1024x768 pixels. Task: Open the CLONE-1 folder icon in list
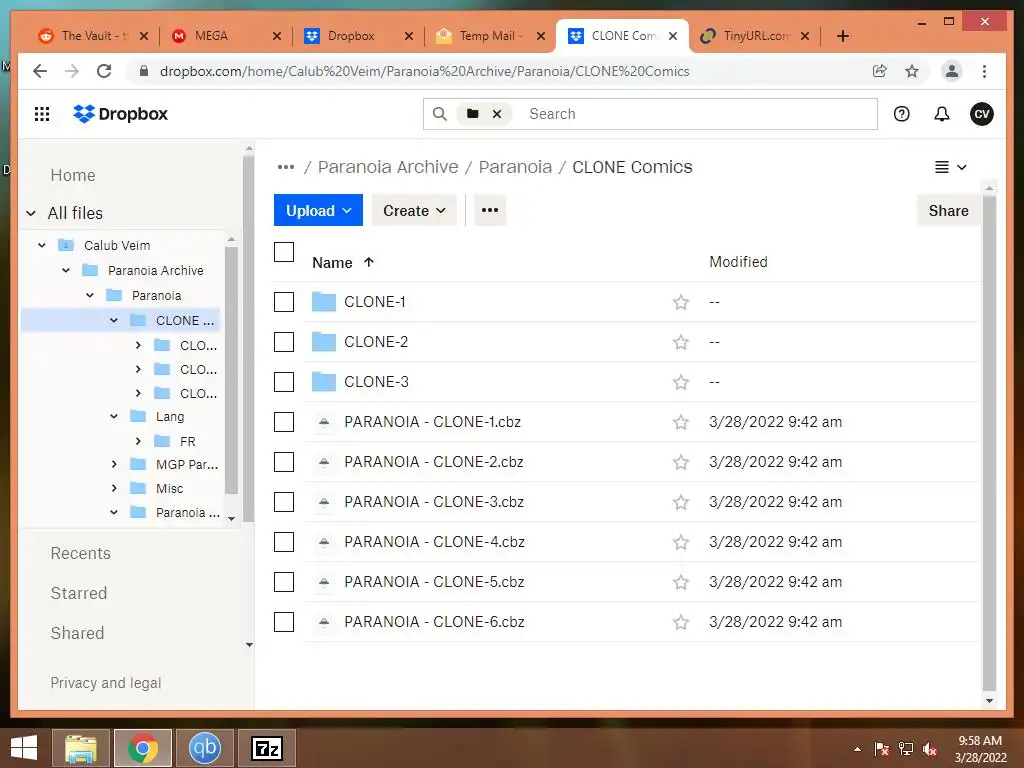[x=323, y=302]
